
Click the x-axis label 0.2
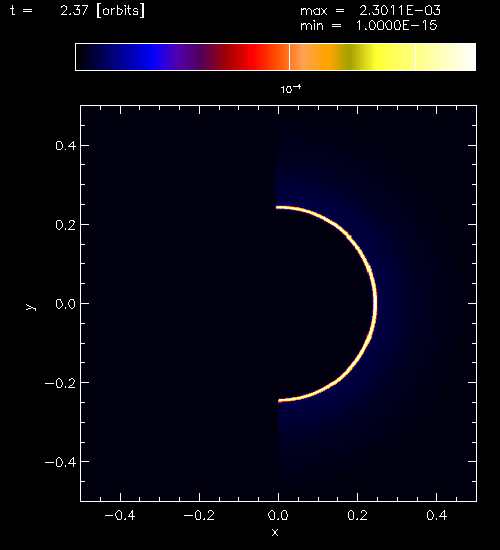pyautogui.click(x=357, y=515)
